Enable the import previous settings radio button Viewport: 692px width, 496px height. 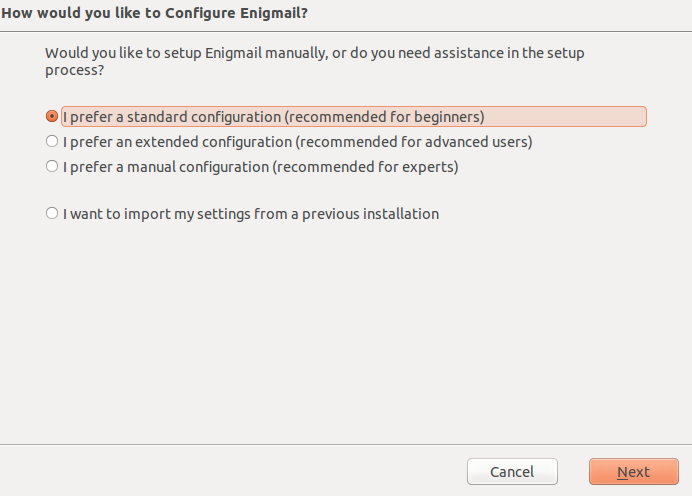click(x=52, y=214)
